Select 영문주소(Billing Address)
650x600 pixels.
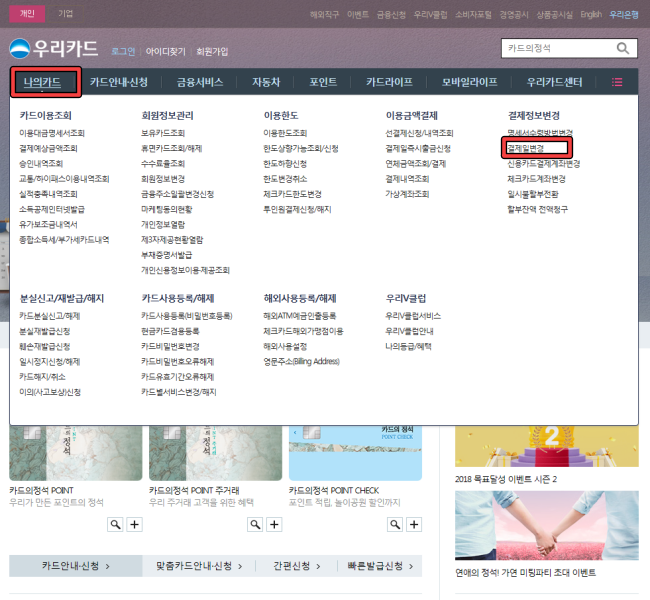coord(301,362)
